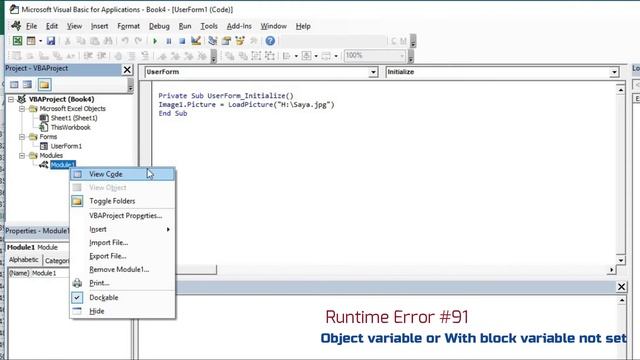Viewport: 640px width, 360px height.
Task: Close the bottom pane with X button
Action: pos(621,287)
